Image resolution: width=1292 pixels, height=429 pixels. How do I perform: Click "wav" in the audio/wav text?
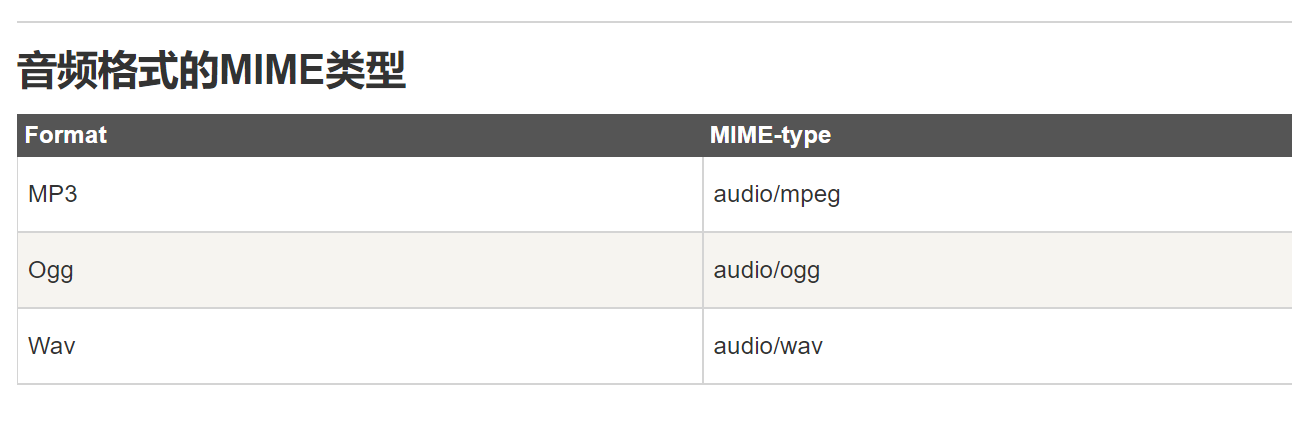800,347
